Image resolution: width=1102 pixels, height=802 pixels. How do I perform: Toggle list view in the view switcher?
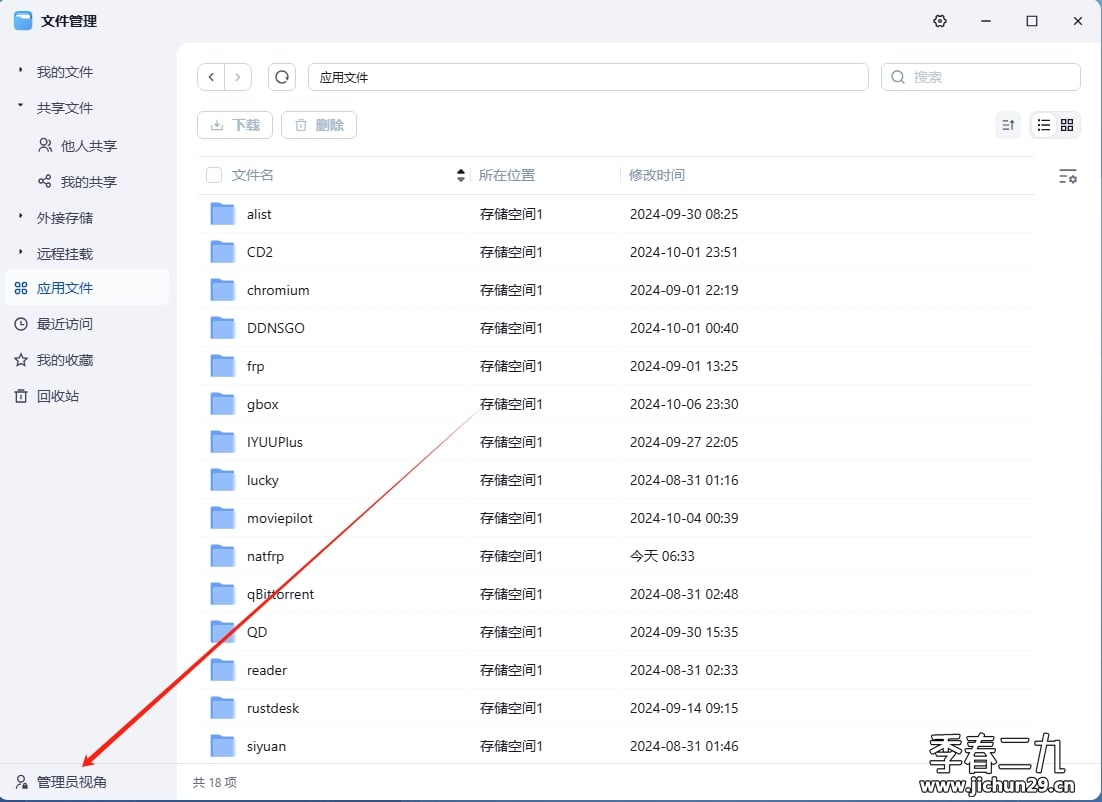(1043, 125)
